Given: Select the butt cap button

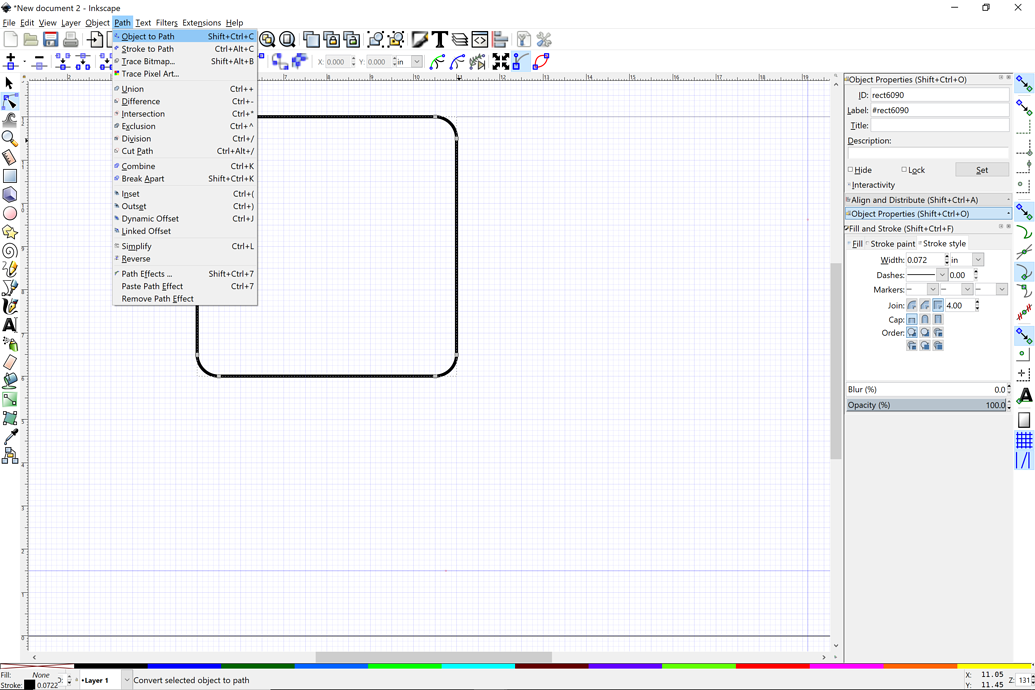Looking at the screenshot, I should pyautogui.click(x=912, y=320).
